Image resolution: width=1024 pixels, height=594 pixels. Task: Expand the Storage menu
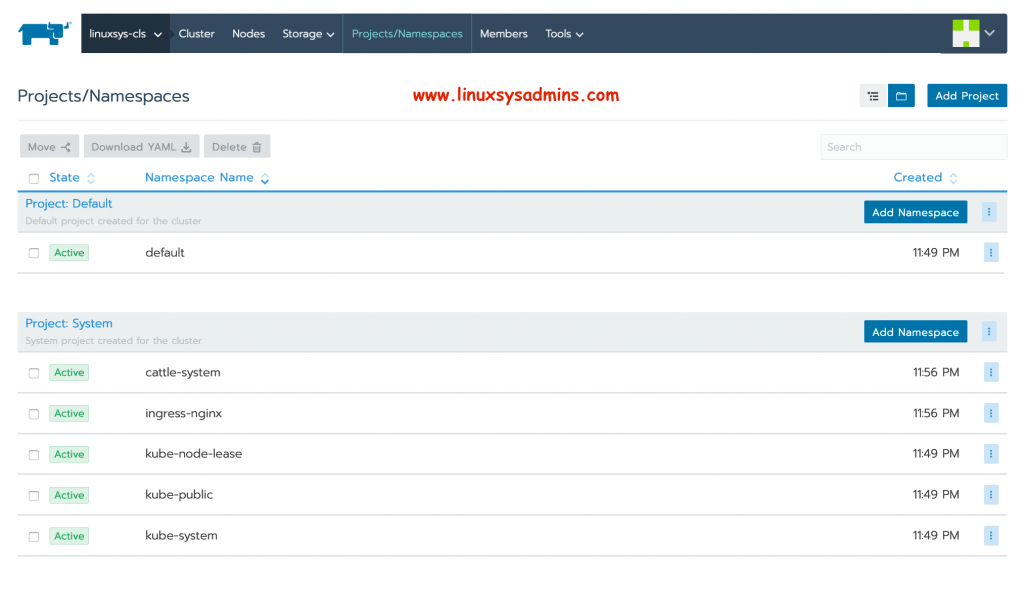308,33
